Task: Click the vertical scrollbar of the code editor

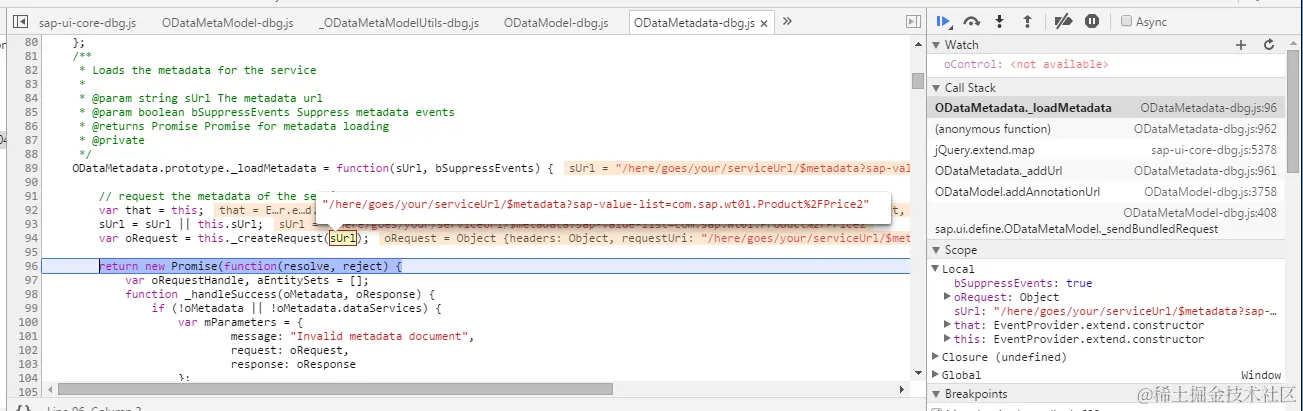Action: pyautogui.click(x=917, y=81)
